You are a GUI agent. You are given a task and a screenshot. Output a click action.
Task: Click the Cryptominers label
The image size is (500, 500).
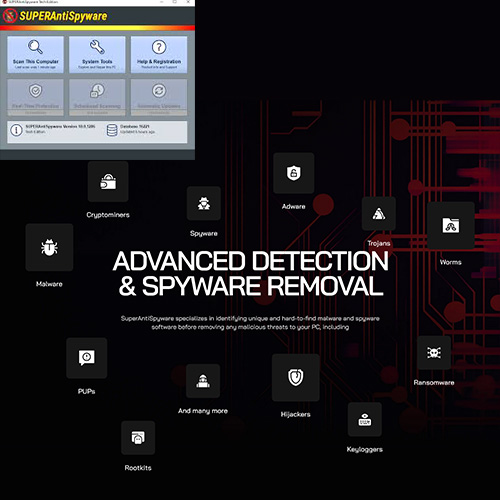(108, 215)
